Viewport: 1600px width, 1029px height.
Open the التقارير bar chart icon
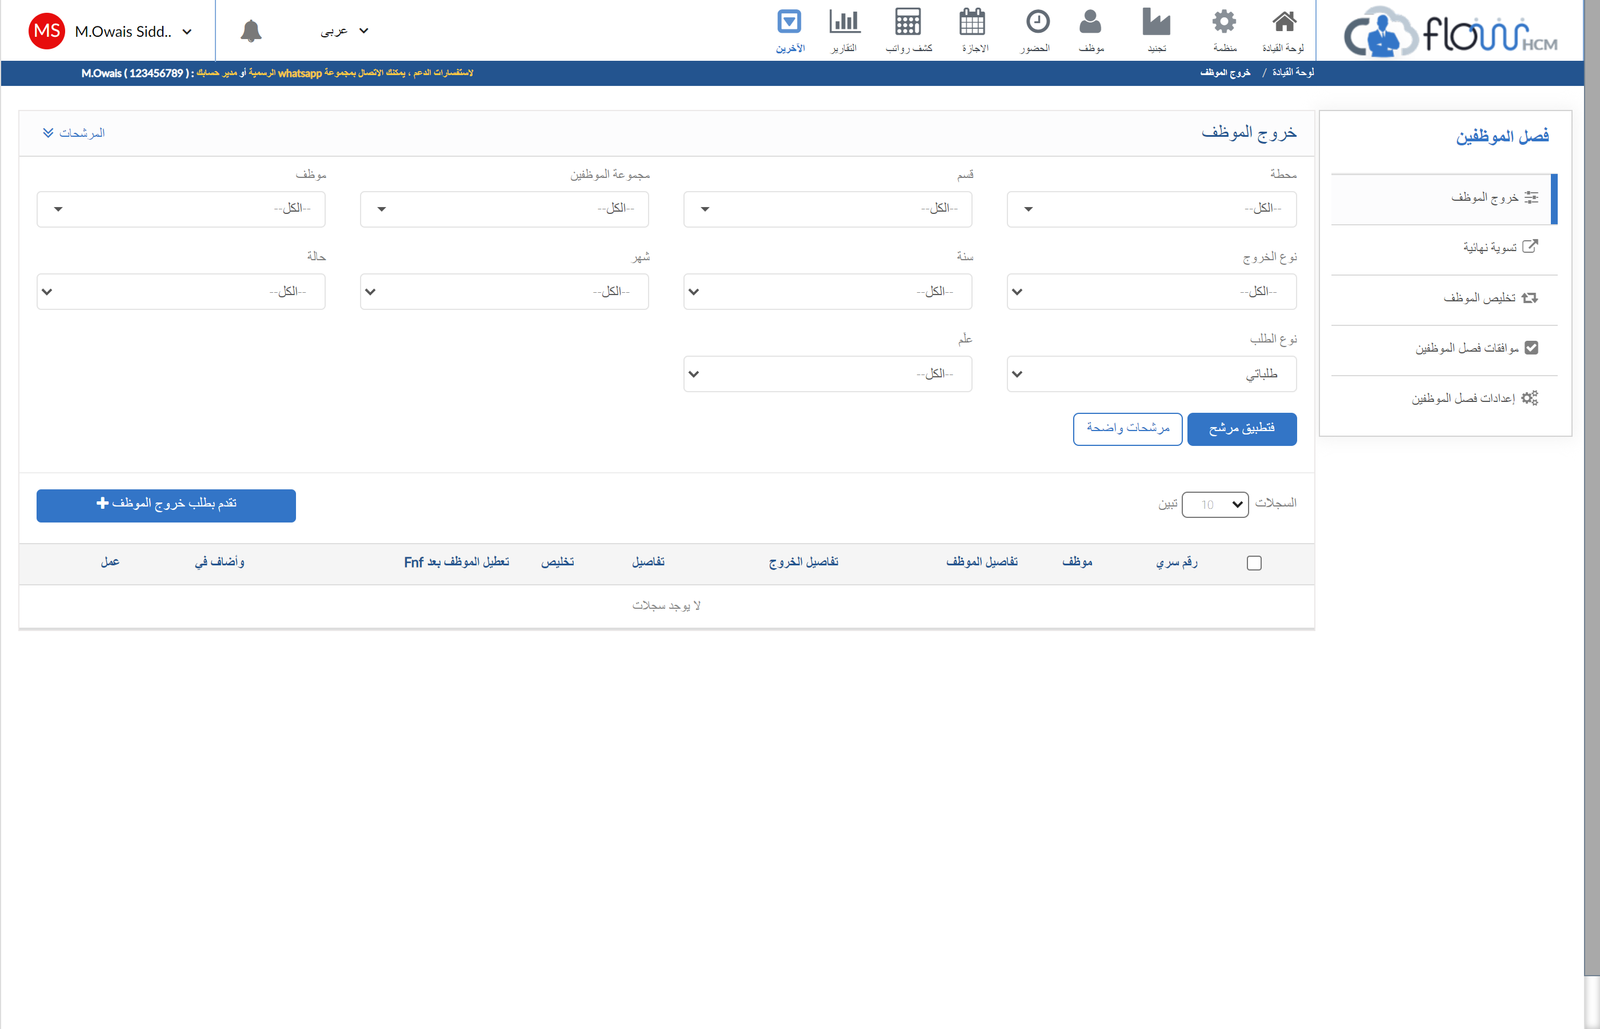pyautogui.click(x=844, y=23)
